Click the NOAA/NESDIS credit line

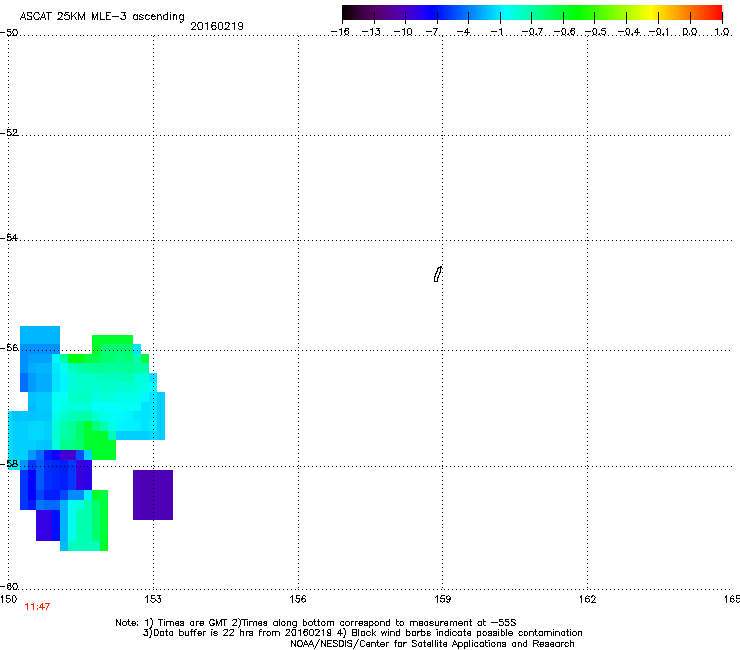point(432,644)
